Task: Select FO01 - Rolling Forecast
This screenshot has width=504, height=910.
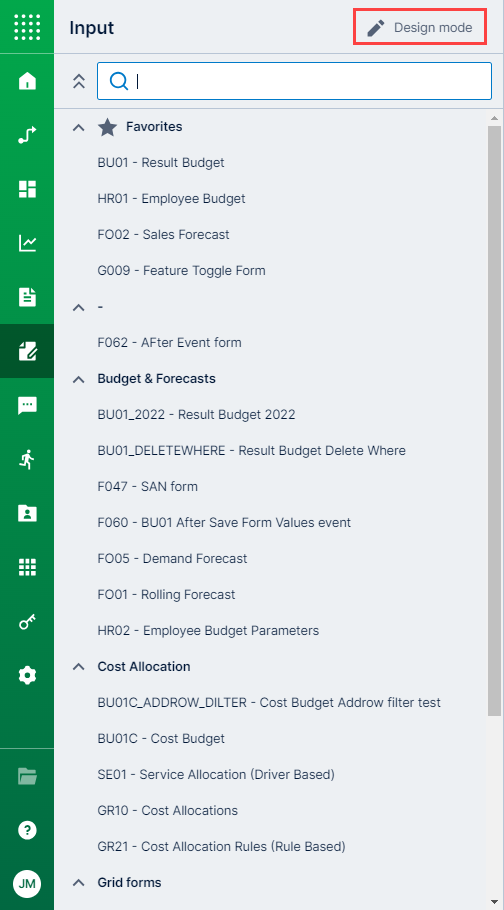Action: pos(167,594)
